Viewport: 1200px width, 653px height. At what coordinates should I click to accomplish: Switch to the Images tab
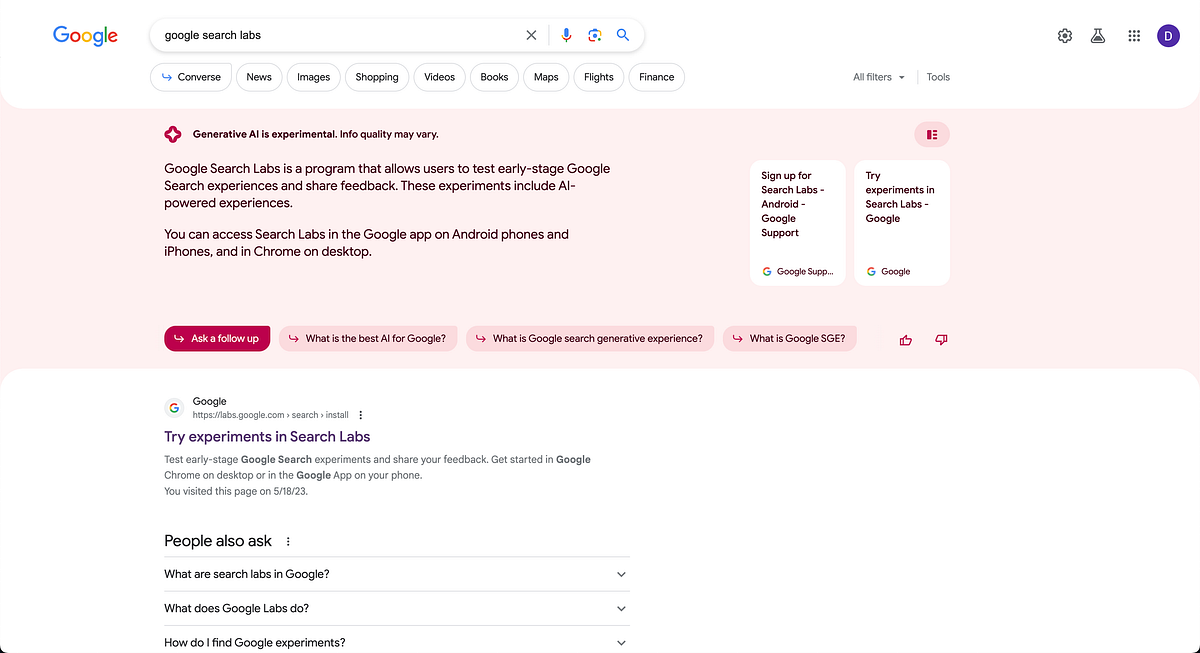(x=313, y=76)
